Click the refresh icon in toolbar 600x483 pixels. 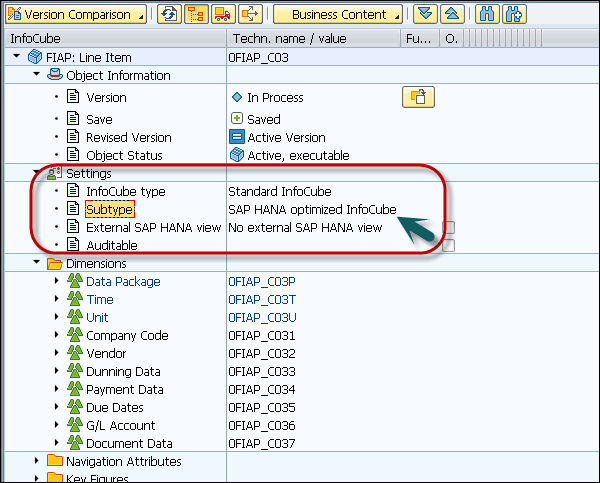click(169, 15)
